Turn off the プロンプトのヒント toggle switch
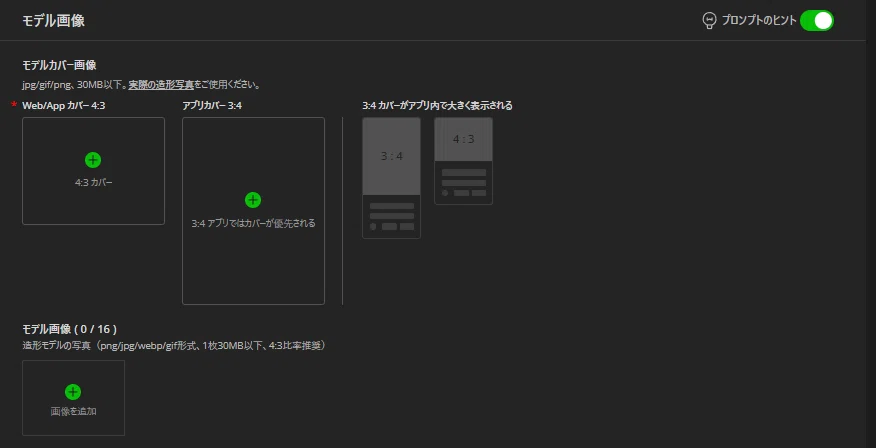 [816, 21]
